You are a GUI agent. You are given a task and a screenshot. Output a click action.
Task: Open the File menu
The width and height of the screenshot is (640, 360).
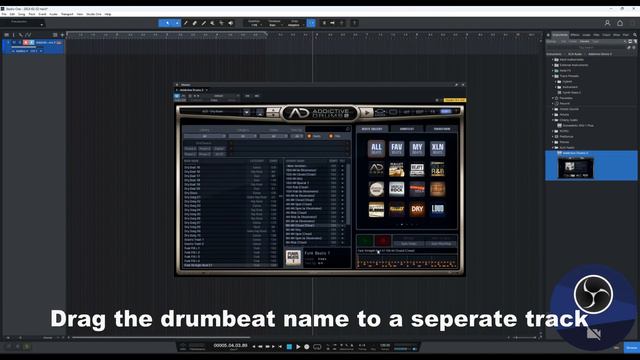click(x=4, y=14)
